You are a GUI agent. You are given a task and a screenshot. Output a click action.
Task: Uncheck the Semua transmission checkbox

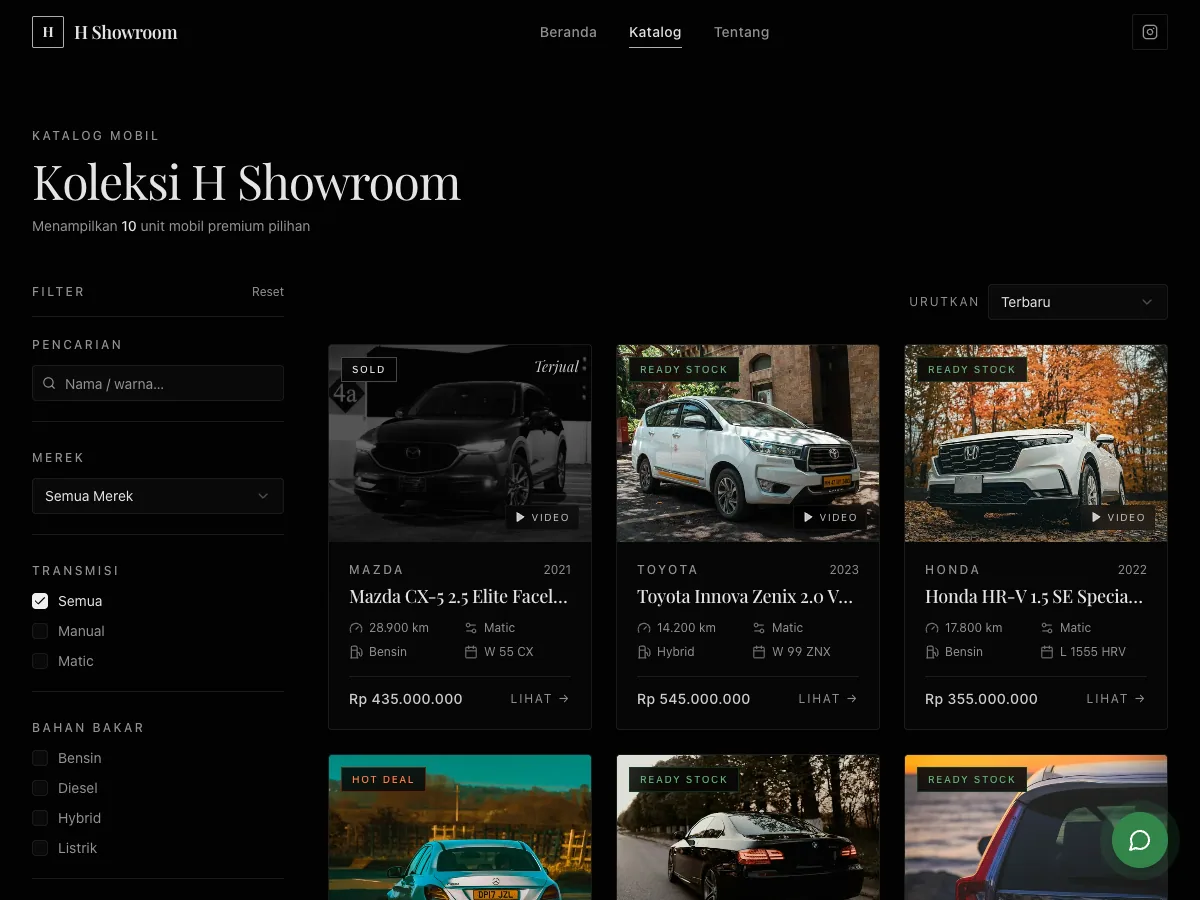(40, 601)
